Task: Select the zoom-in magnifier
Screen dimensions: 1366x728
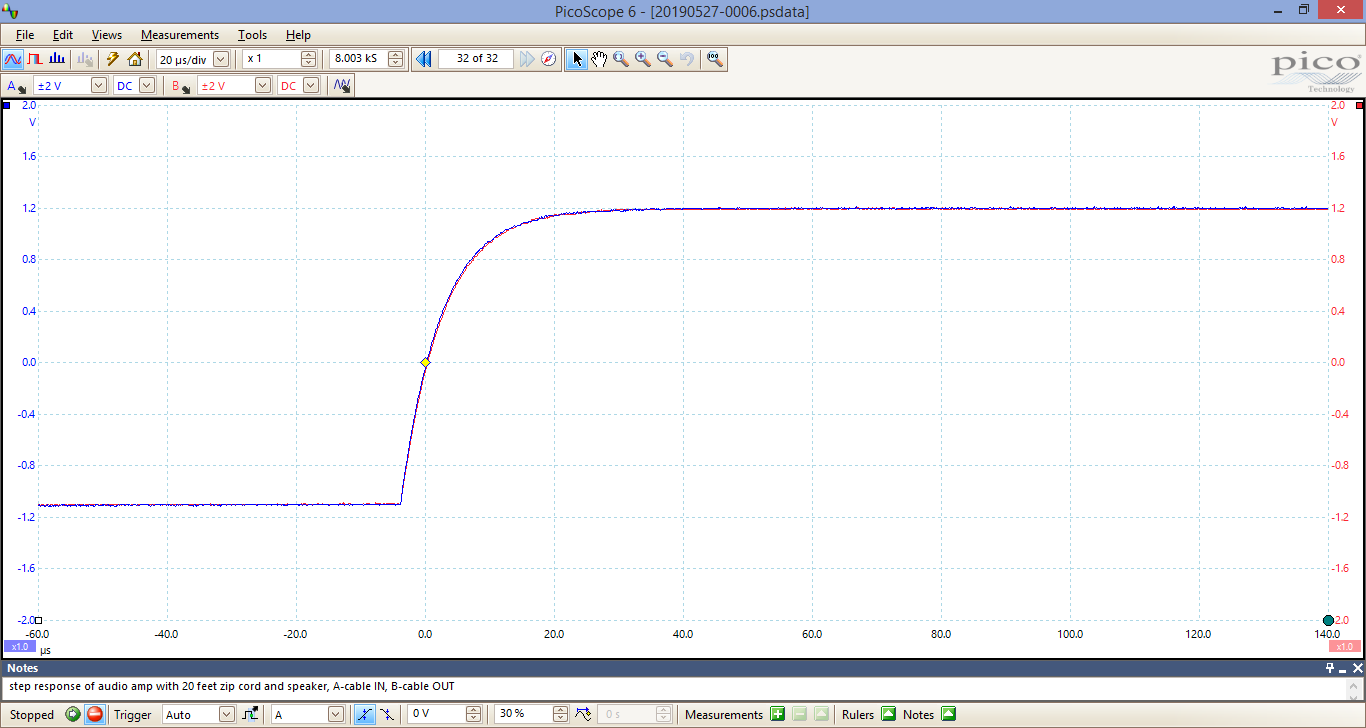Action: [x=643, y=59]
